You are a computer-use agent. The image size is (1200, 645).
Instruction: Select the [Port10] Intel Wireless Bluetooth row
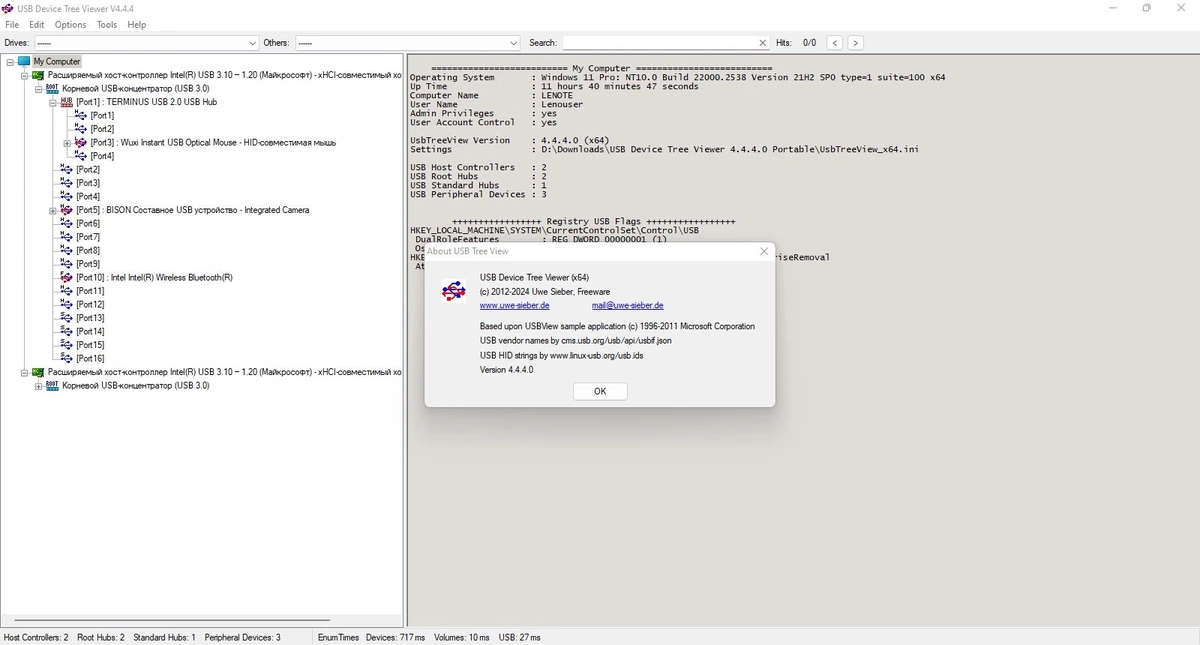(154, 277)
